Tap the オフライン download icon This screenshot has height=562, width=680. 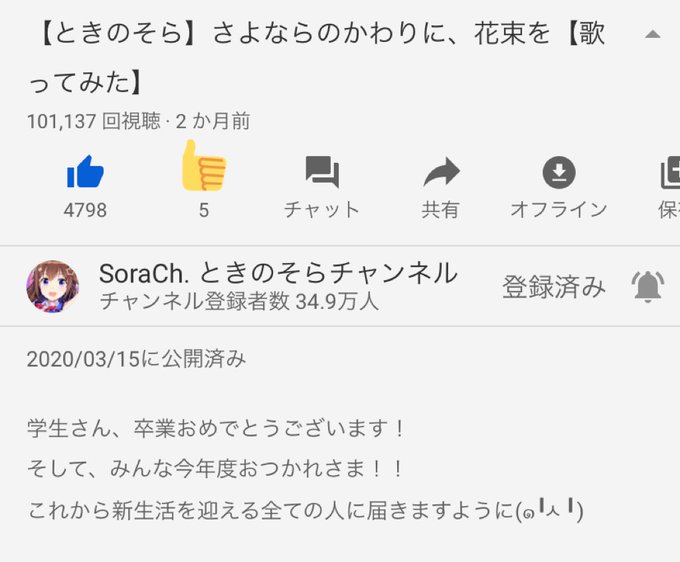[559, 172]
